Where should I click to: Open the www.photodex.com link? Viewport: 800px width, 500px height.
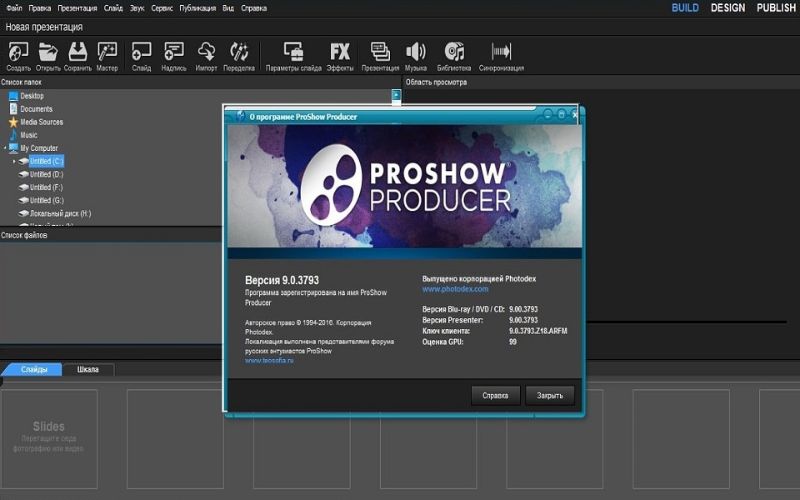tap(447, 289)
